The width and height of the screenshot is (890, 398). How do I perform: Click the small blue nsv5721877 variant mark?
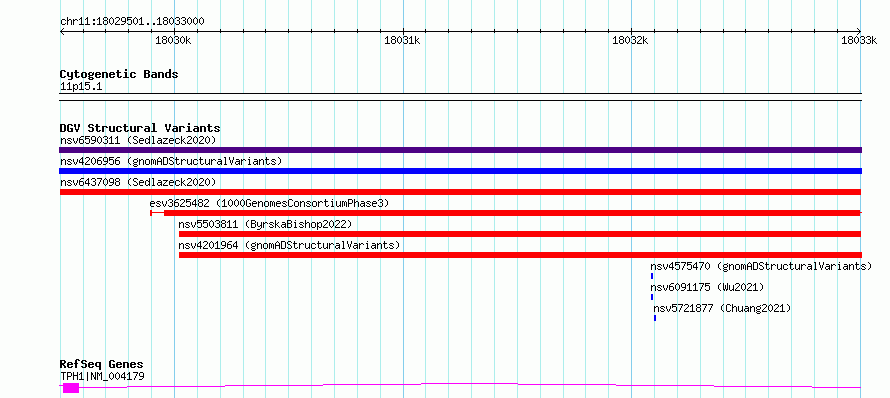(x=655, y=318)
